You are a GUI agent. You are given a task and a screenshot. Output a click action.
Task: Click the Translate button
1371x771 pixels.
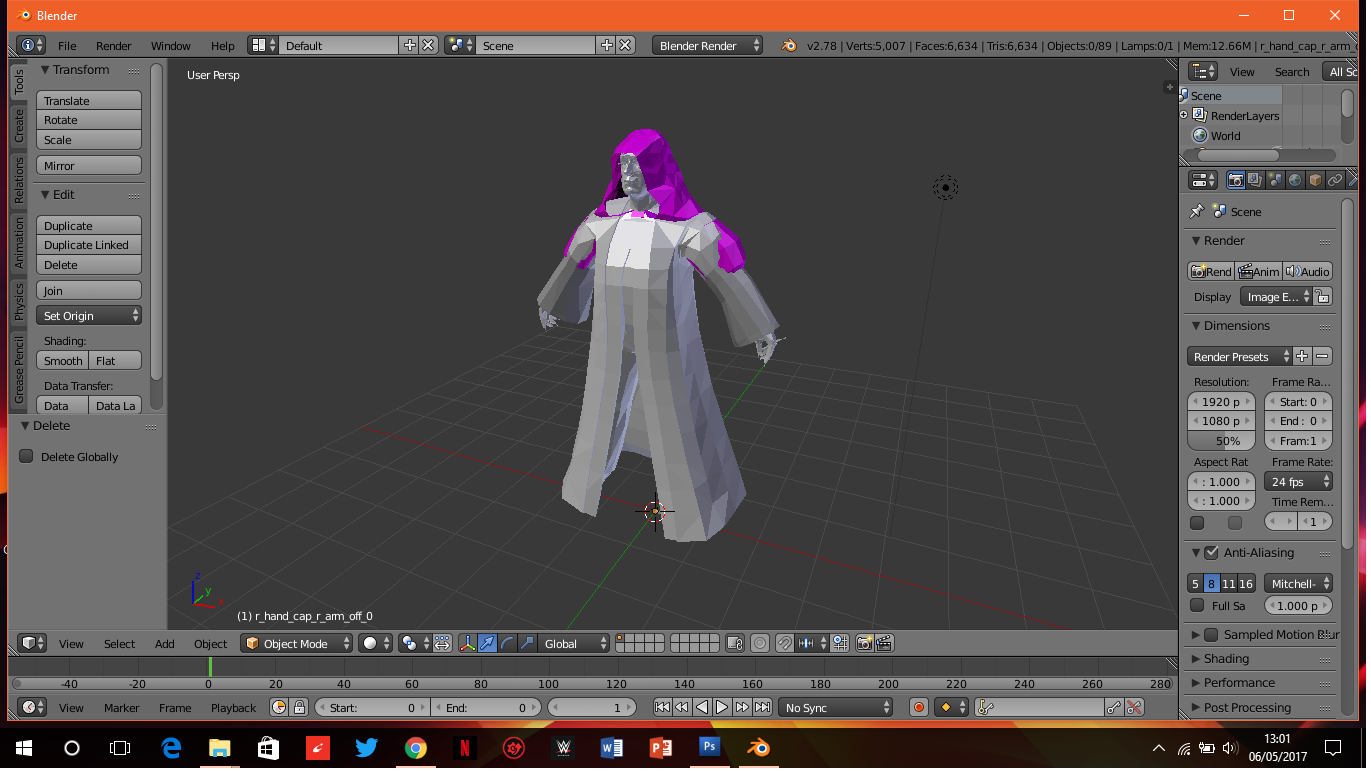point(89,101)
